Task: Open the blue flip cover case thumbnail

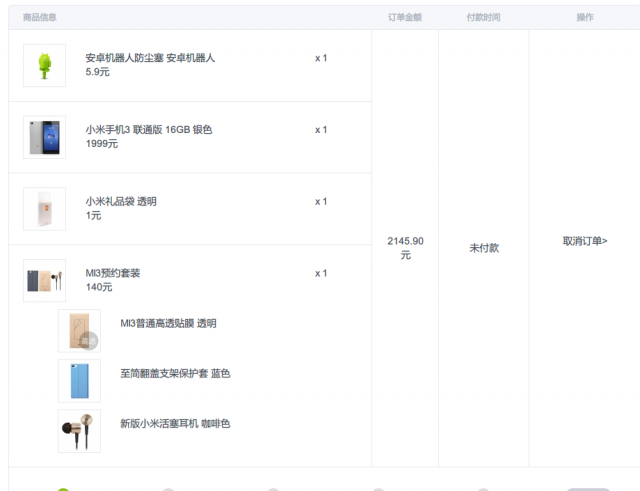Action: pyautogui.click(x=79, y=381)
